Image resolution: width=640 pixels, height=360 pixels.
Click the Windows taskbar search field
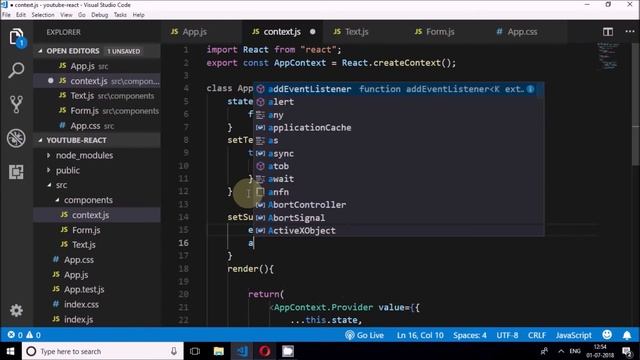point(102,351)
